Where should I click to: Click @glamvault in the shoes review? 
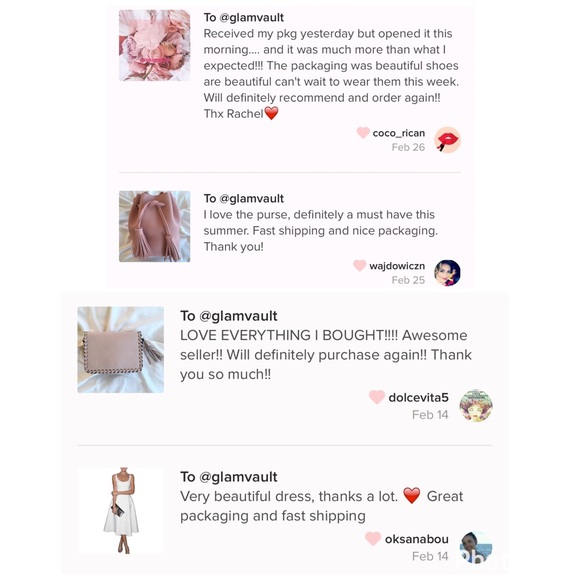click(252, 17)
